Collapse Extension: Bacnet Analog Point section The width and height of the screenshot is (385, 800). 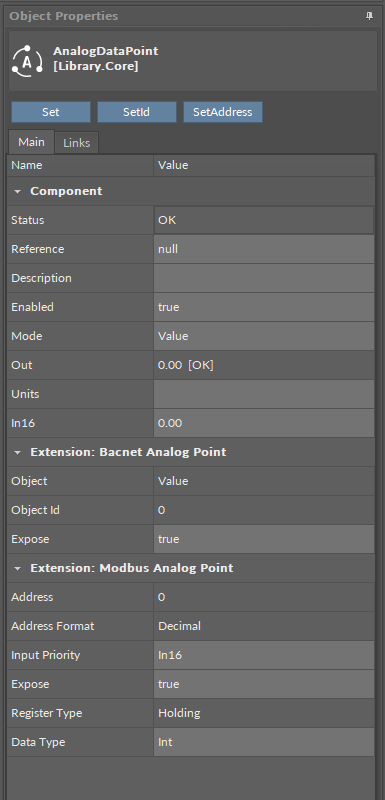[18, 453]
